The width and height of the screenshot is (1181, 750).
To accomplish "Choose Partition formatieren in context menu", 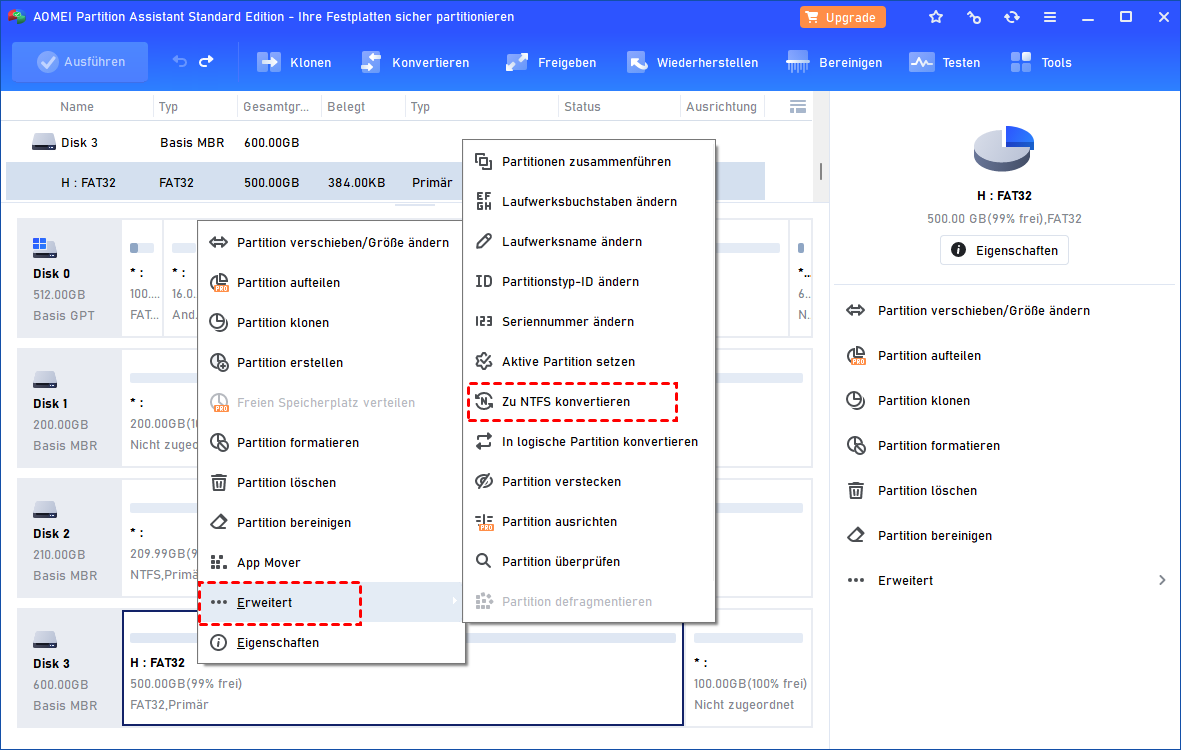I will click(331, 442).
